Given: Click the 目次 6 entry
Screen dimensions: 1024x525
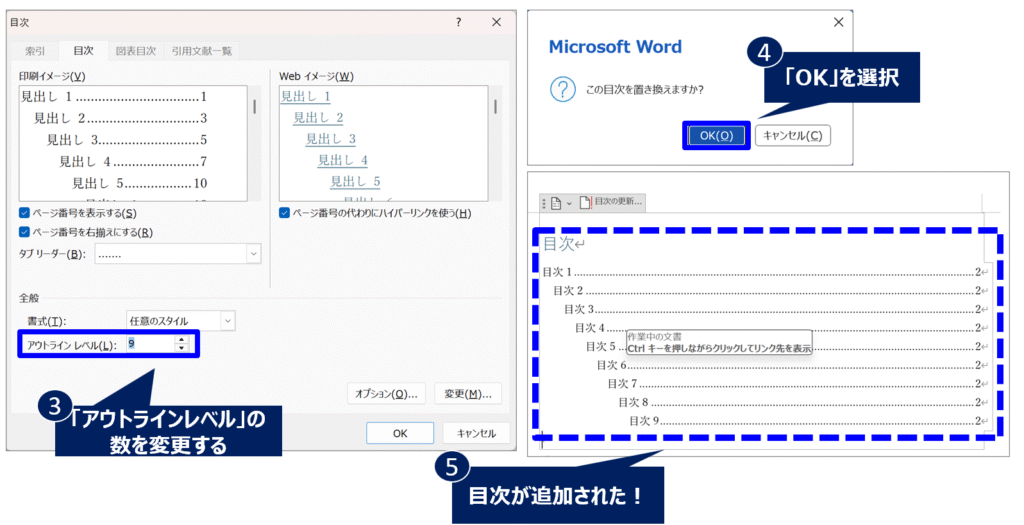Looking at the screenshot, I should coord(792,365).
